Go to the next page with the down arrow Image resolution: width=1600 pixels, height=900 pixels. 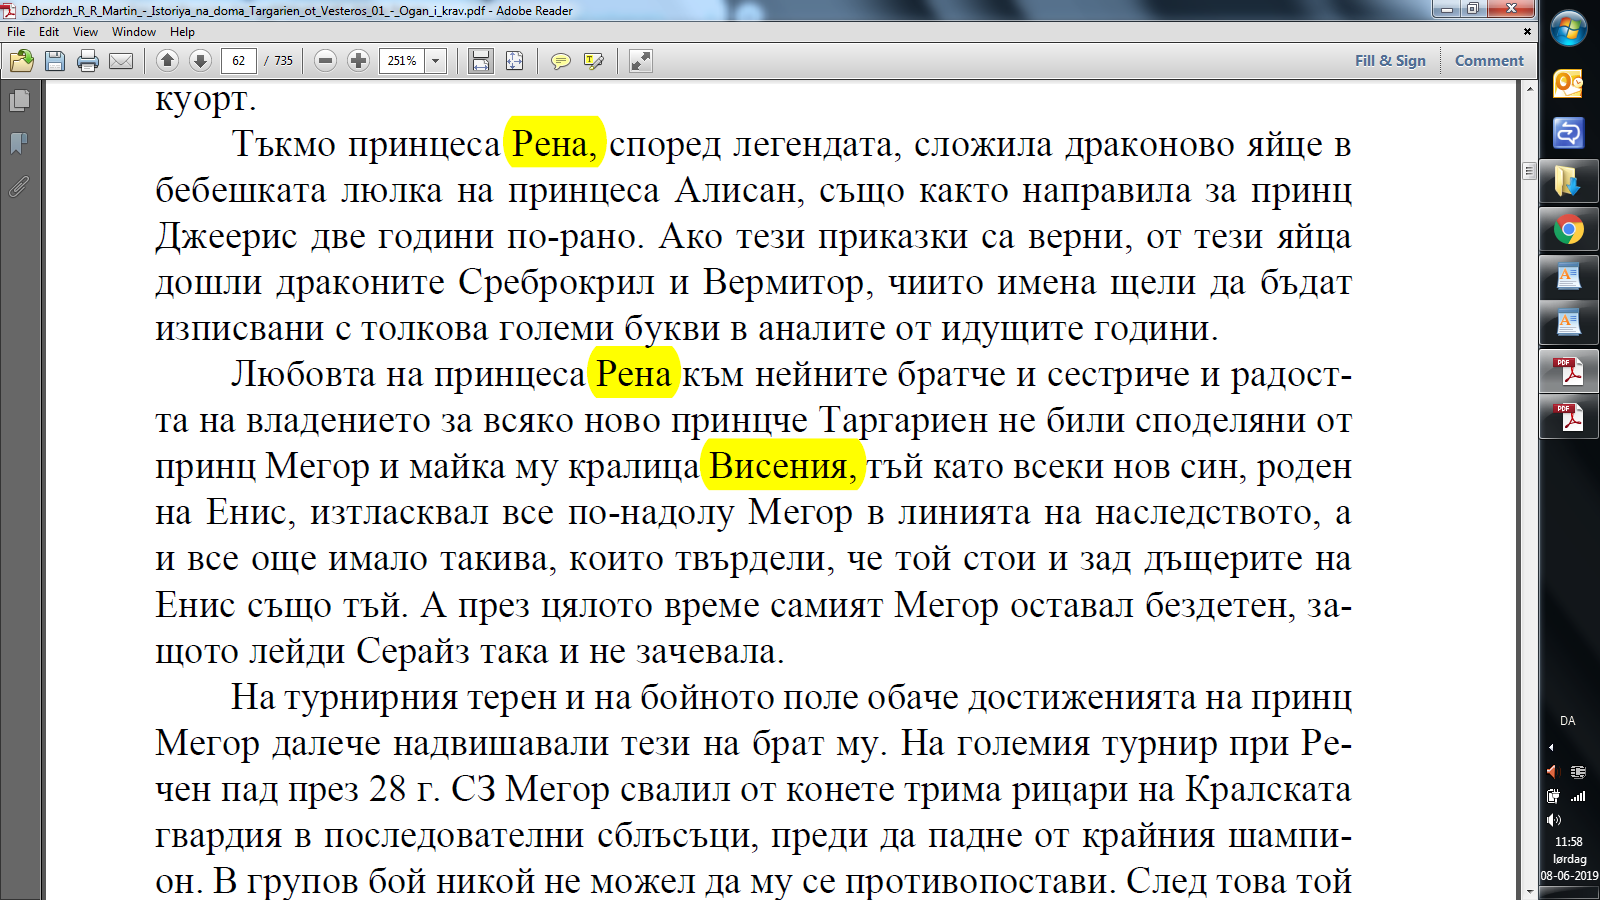200,61
